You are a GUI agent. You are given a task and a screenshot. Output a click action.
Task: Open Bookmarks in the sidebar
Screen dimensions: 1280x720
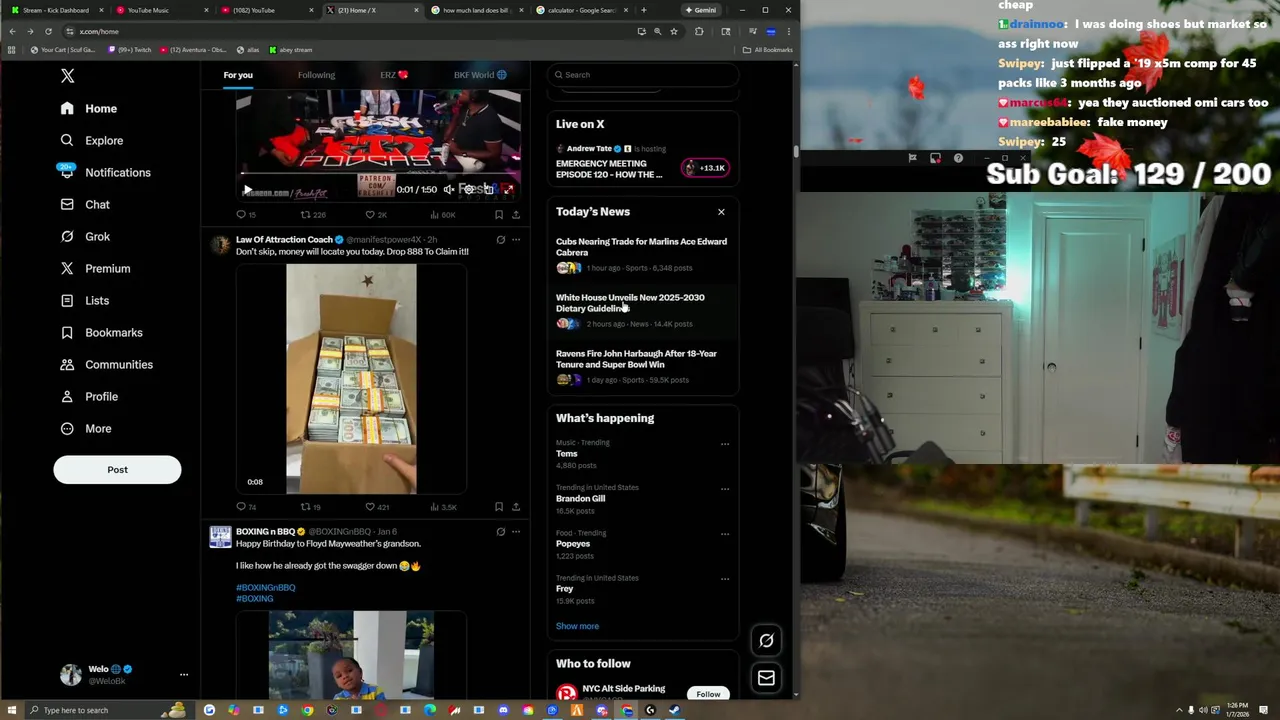(x=101, y=332)
